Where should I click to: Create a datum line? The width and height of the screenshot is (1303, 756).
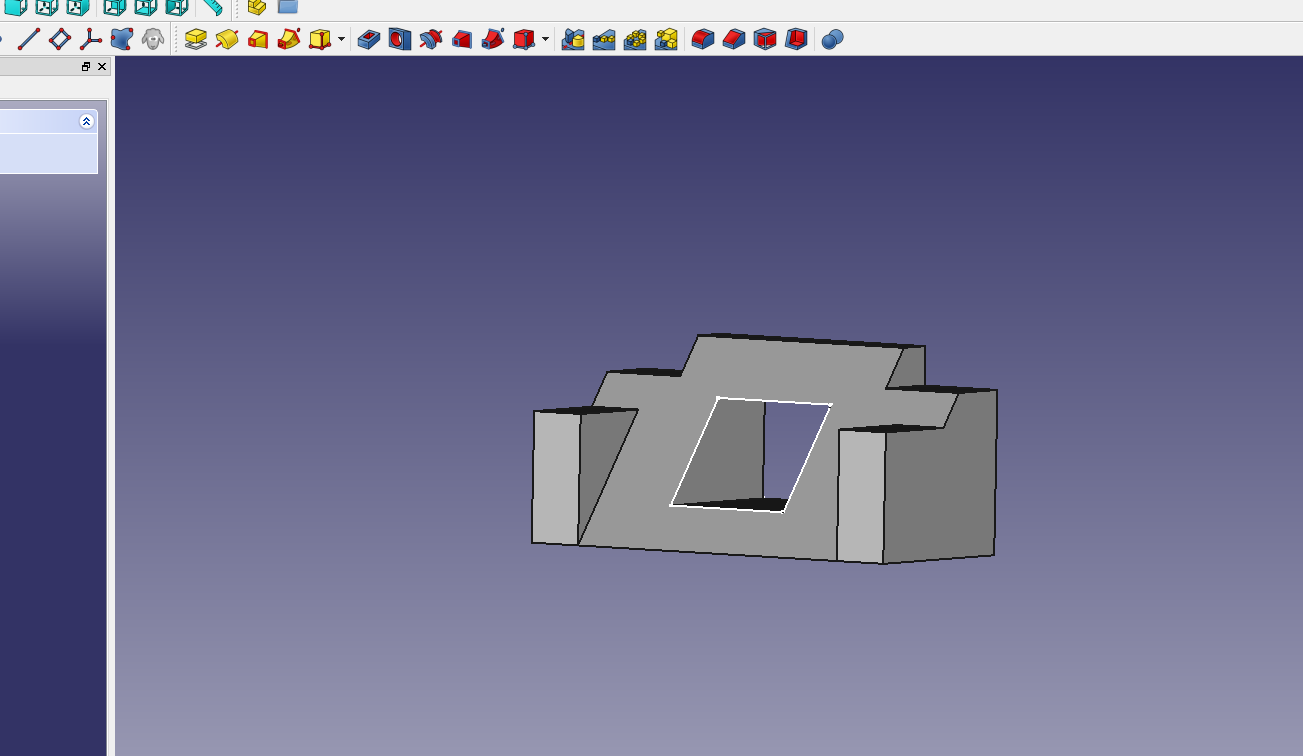(29, 40)
